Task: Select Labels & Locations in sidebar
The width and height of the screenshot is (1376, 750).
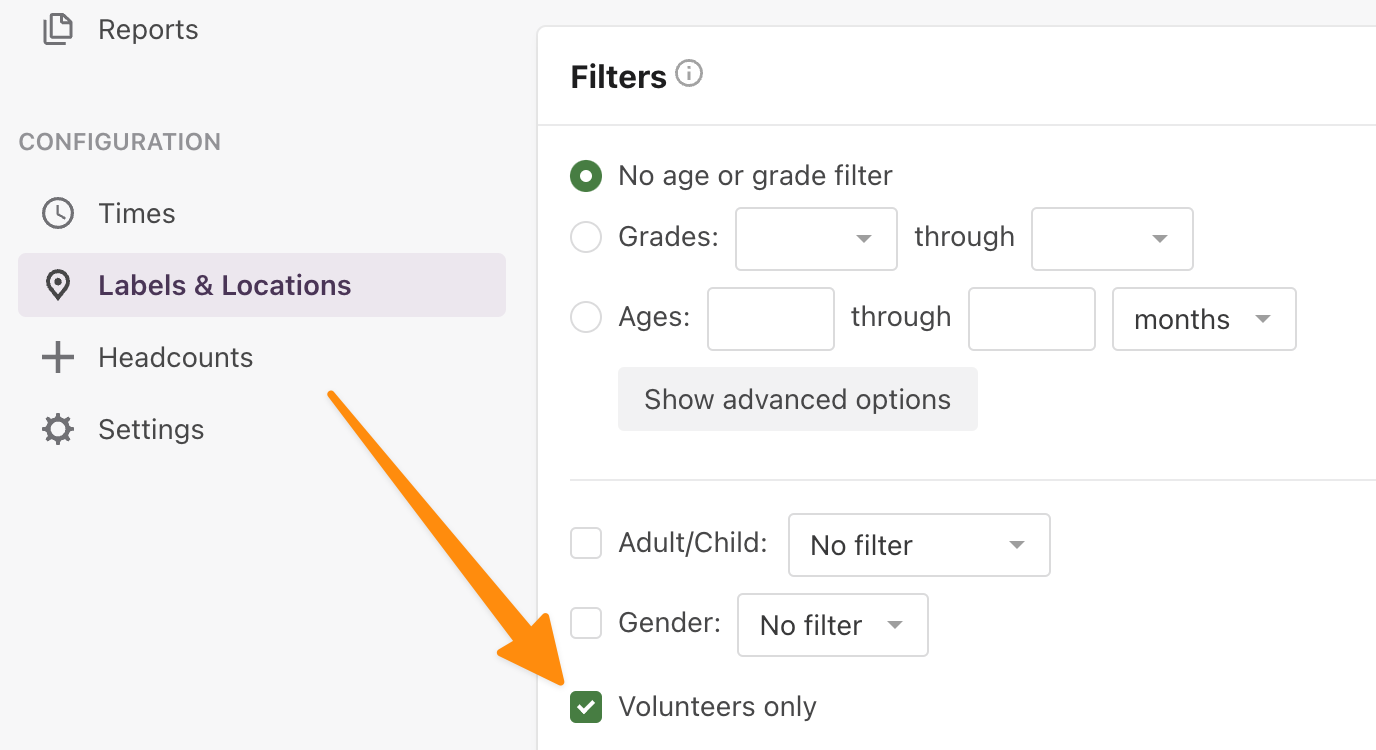Action: tap(262, 285)
